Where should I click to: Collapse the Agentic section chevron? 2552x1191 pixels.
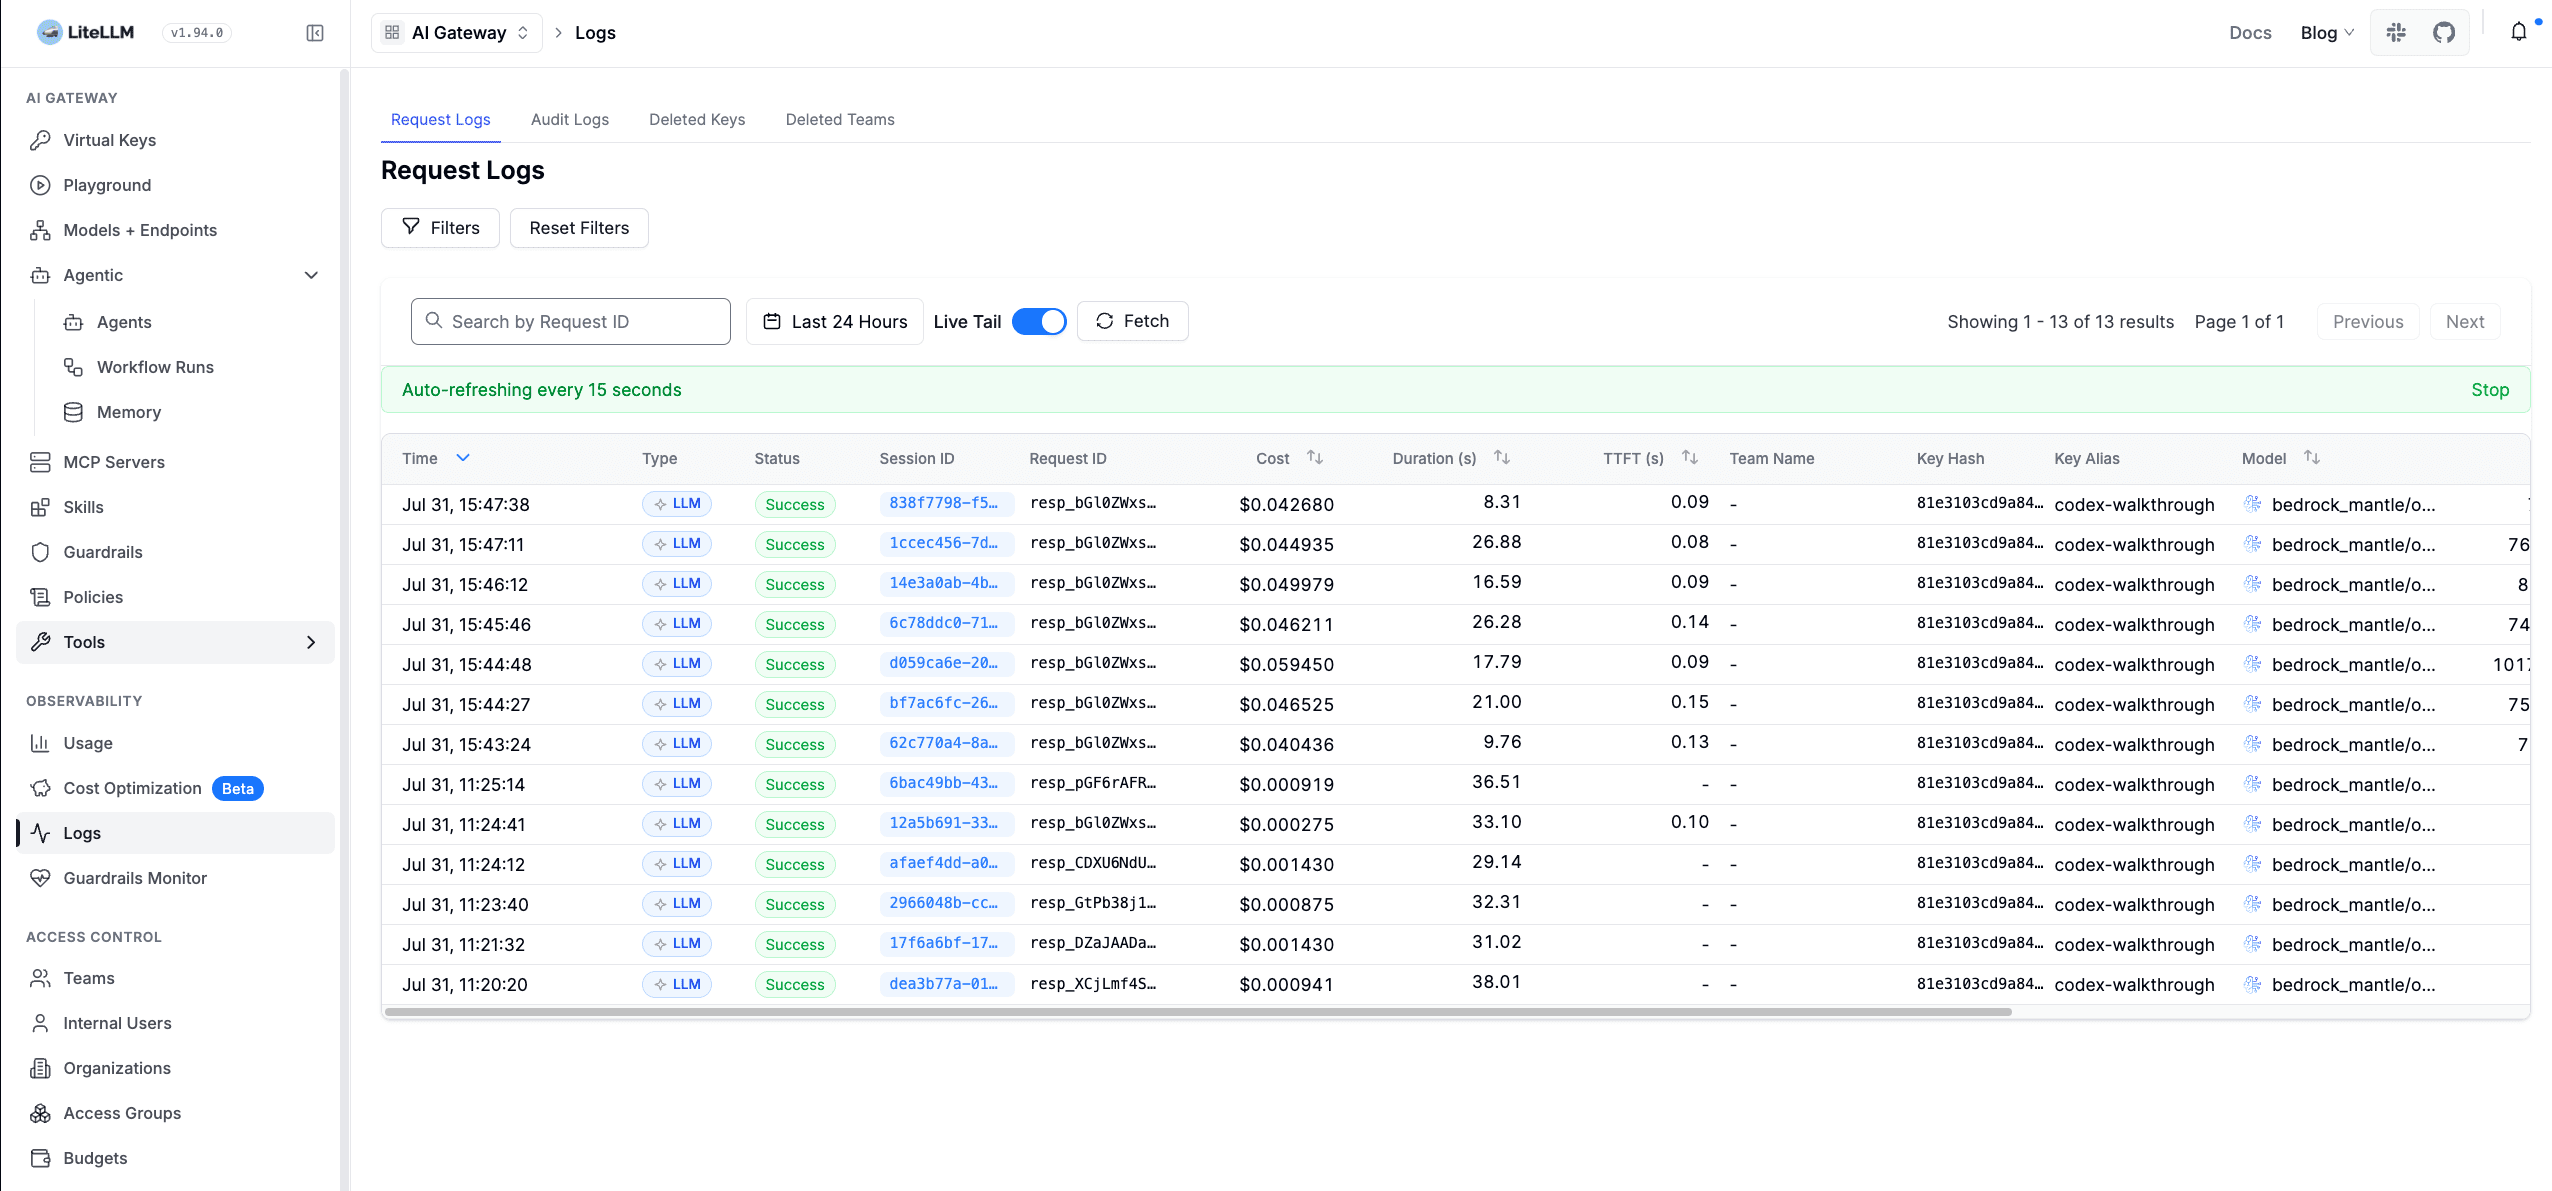point(311,275)
